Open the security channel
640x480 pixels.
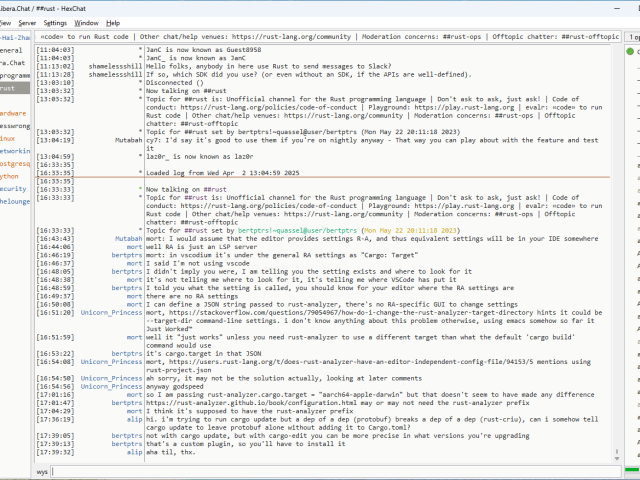(13, 188)
